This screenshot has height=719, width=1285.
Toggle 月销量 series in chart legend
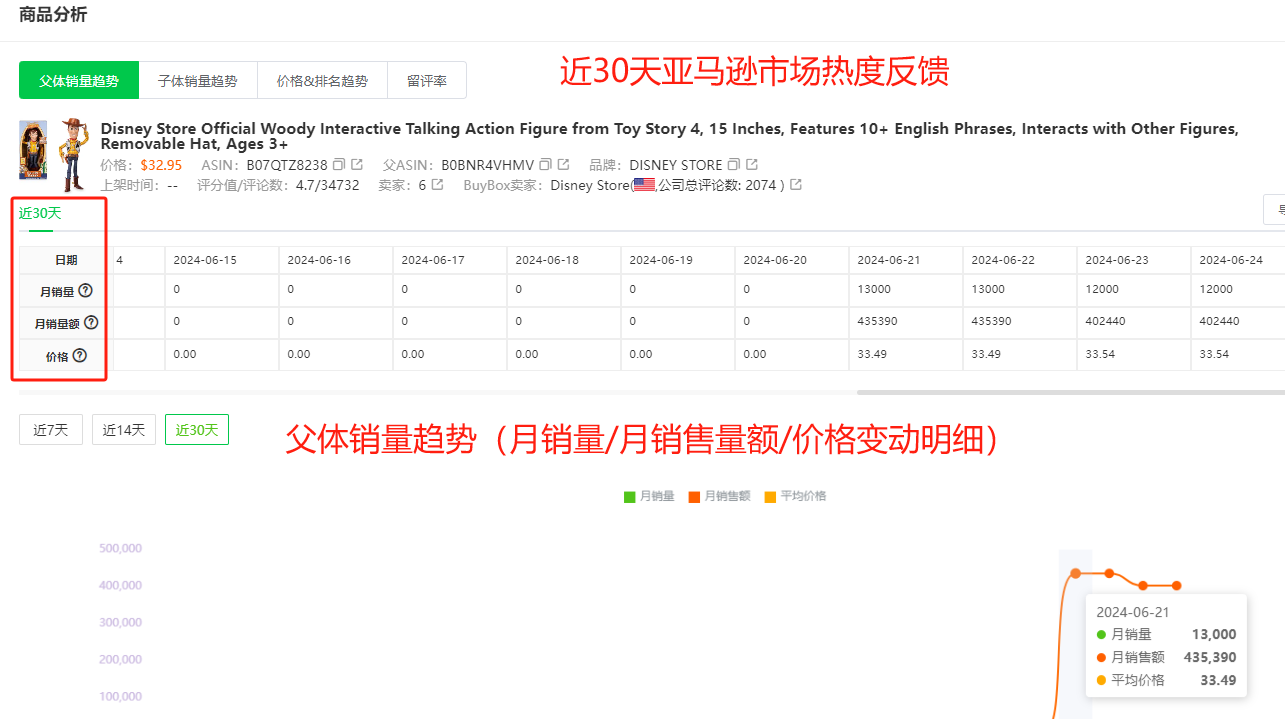pyautogui.click(x=648, y=496)
